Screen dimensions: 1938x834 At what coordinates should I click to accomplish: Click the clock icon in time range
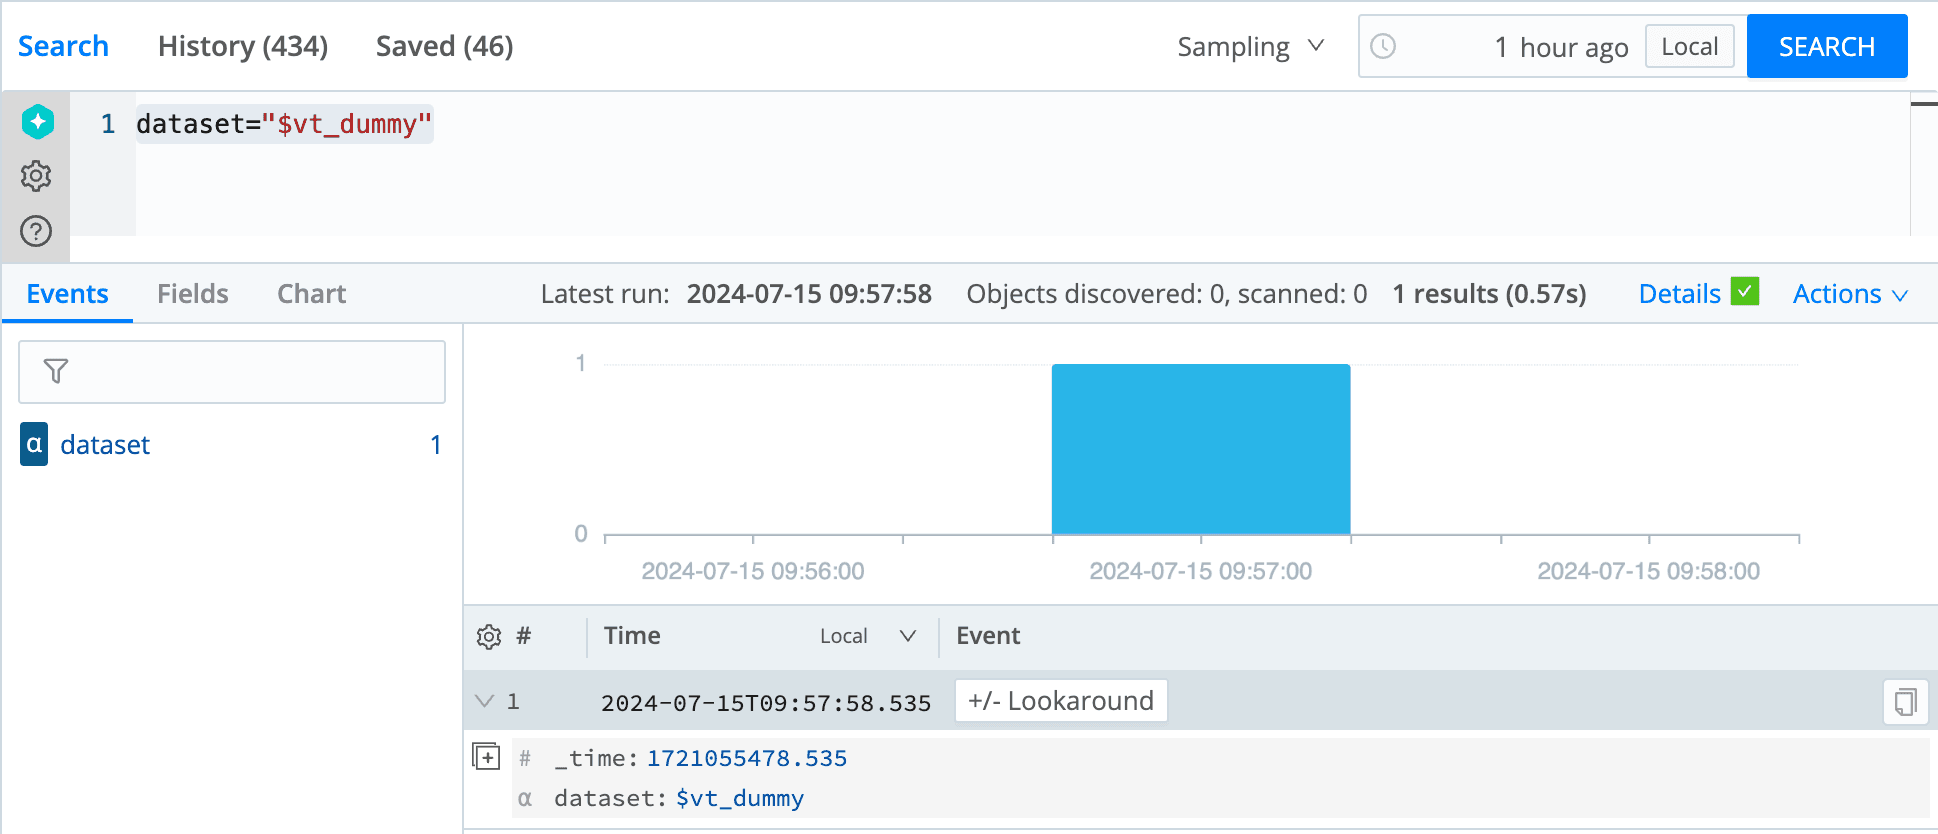pyautogui.click(x=1383, y=46)
